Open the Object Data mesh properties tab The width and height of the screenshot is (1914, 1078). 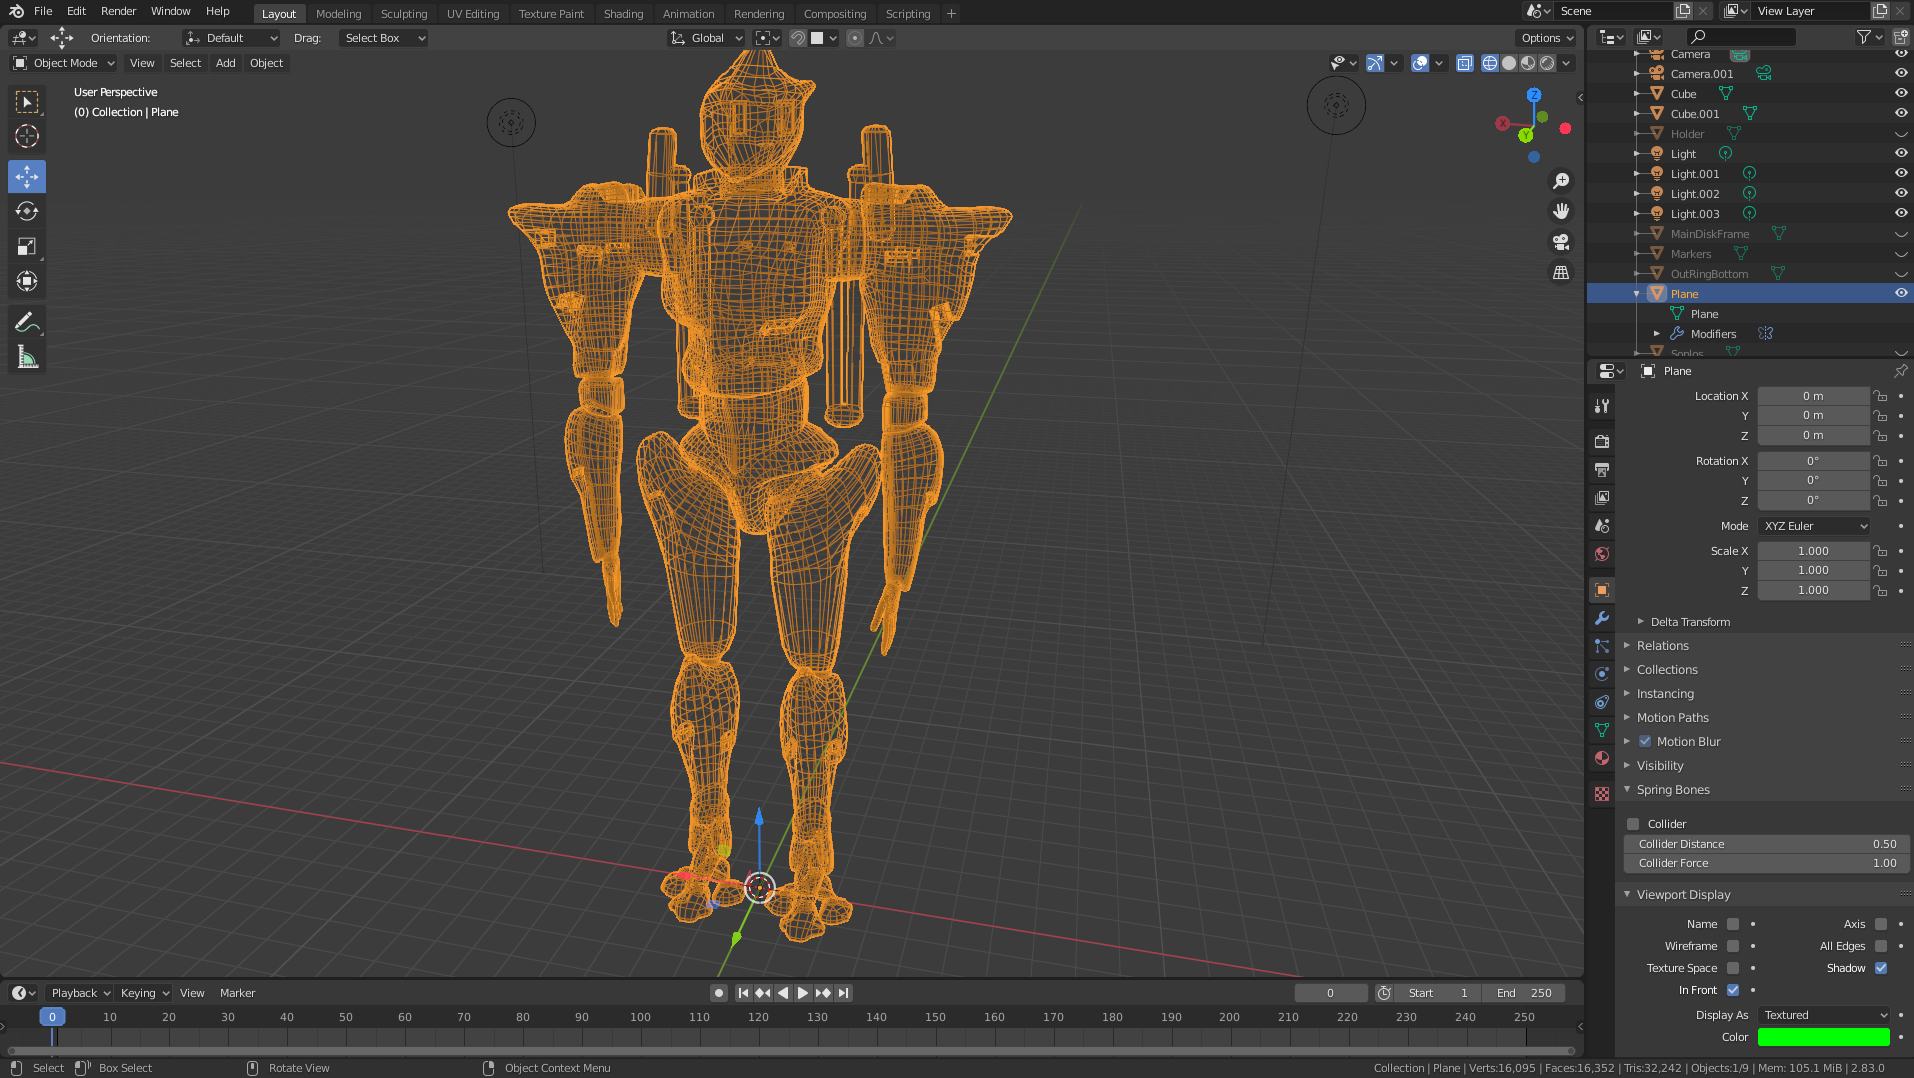(1602, 730)
